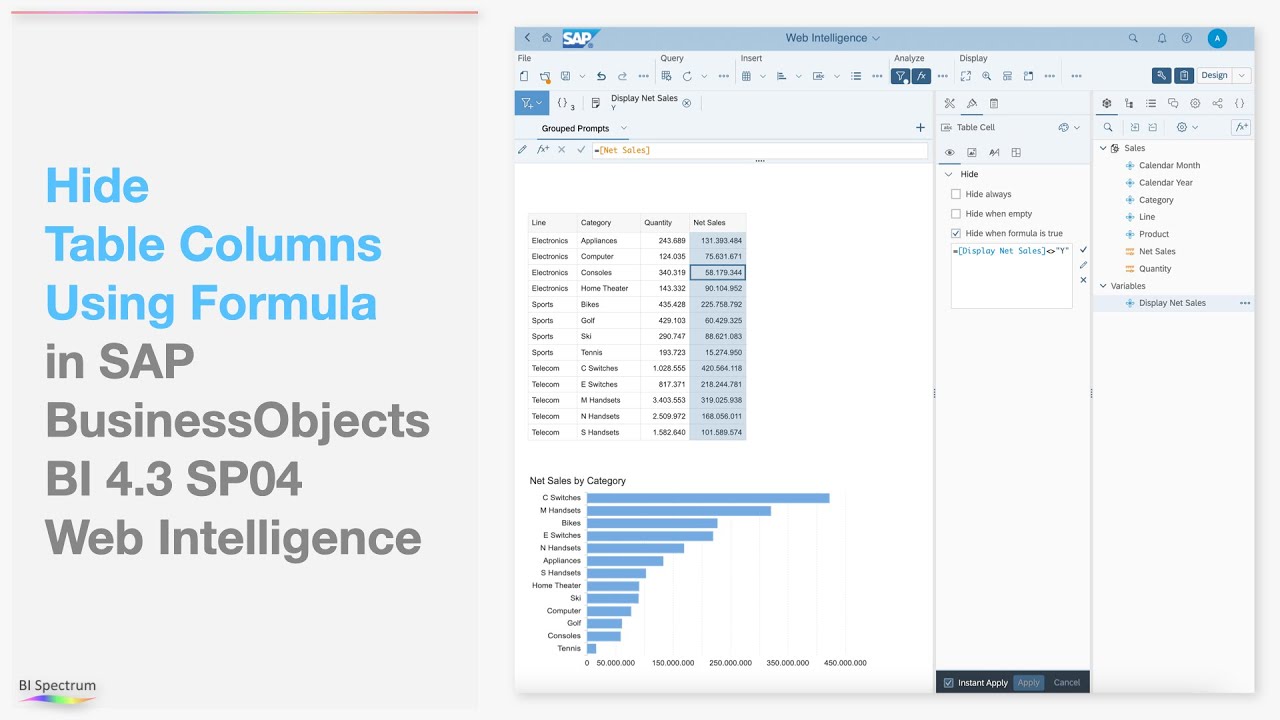Go back using the header back arrow
This screenshot has width=1280, height=720.
click(x=527, y=38)
